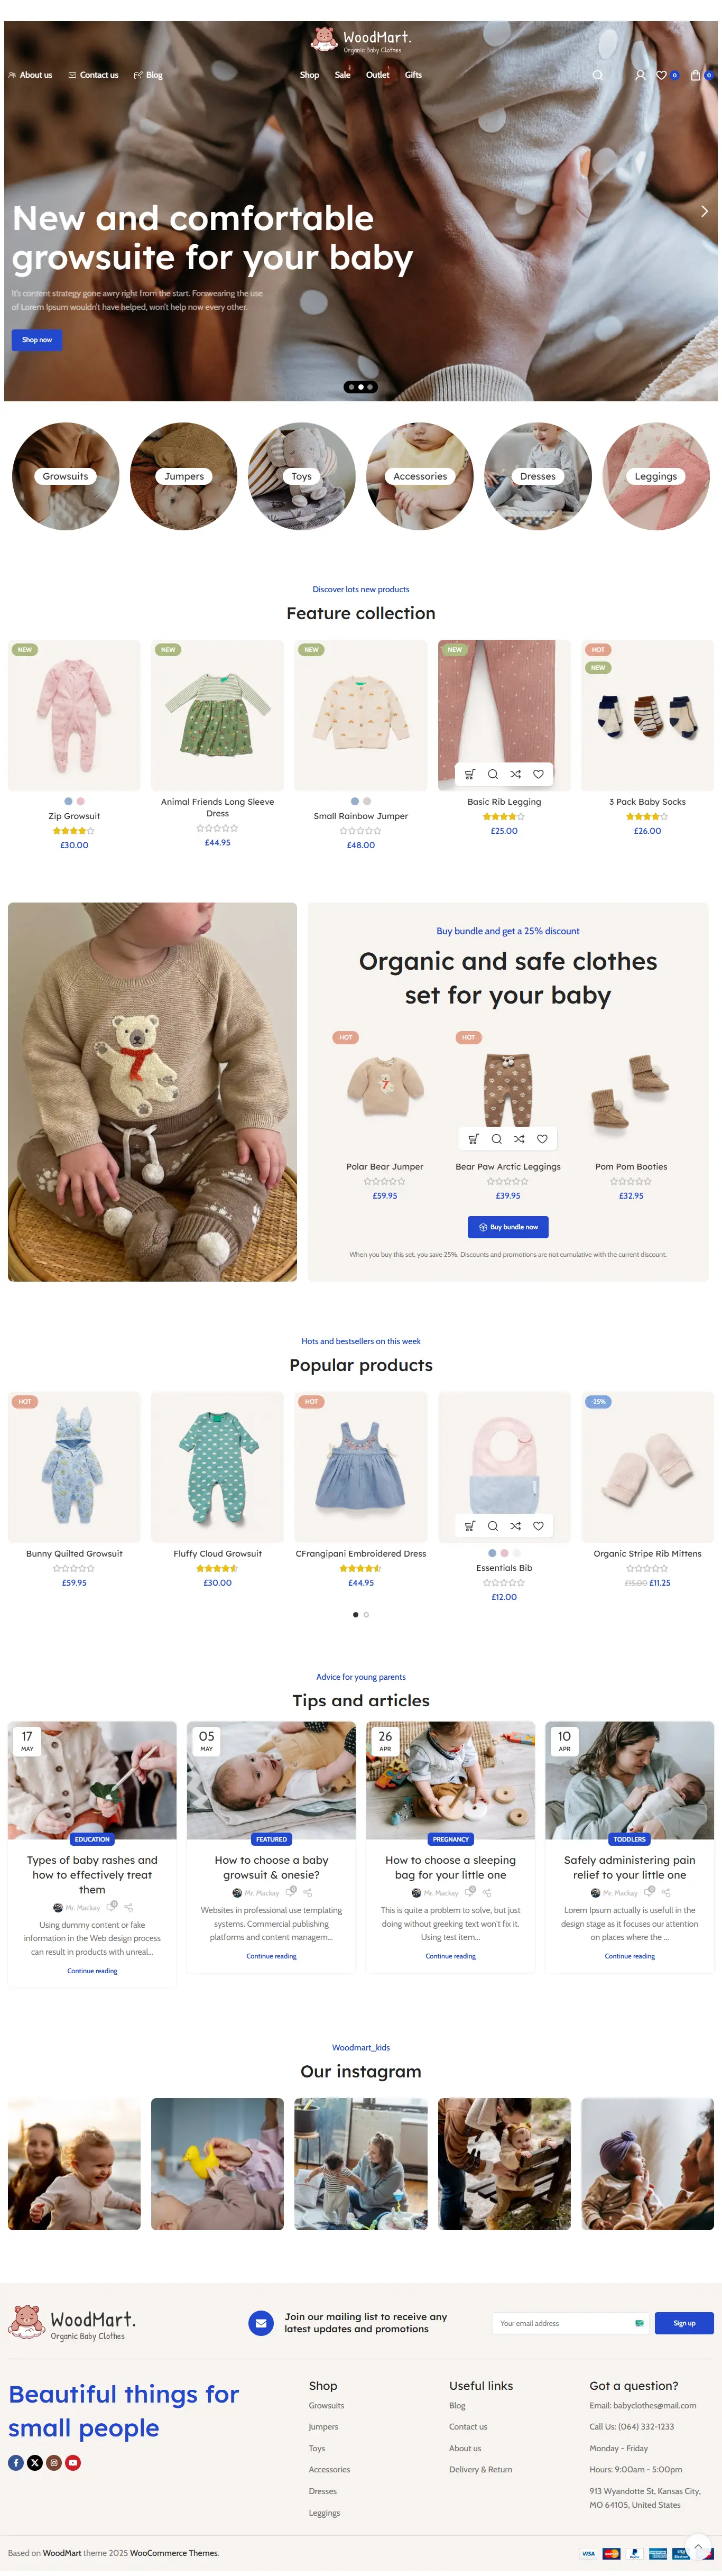
Task: Add Essentials Bib to wishlist heart
Action: (x=538, y=1526)
